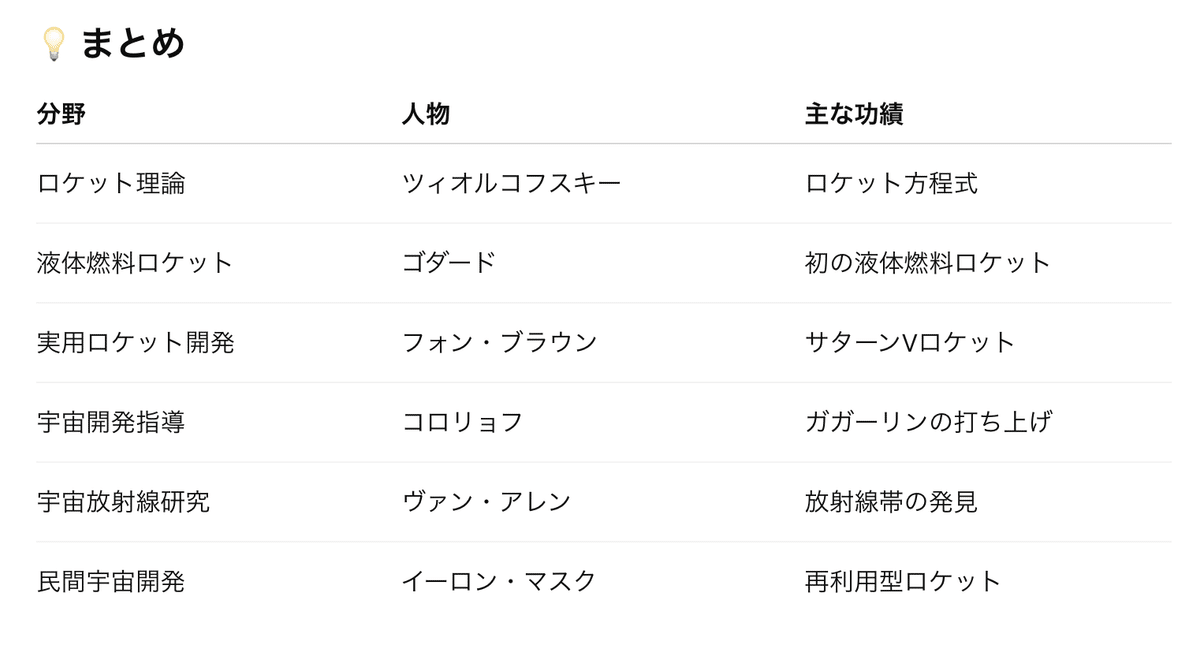Screen dimensions: 1200x645
Task: Click the 再利用型ロケット cell
Action: 903,581
